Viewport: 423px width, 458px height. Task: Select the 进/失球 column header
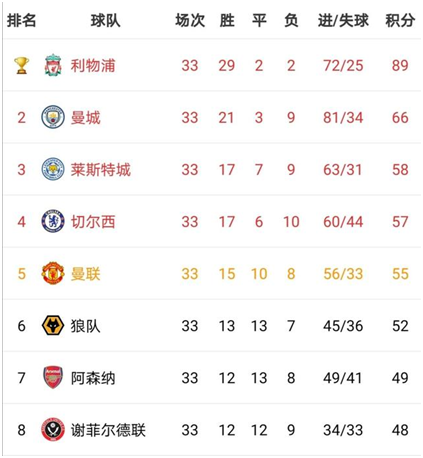343,20
